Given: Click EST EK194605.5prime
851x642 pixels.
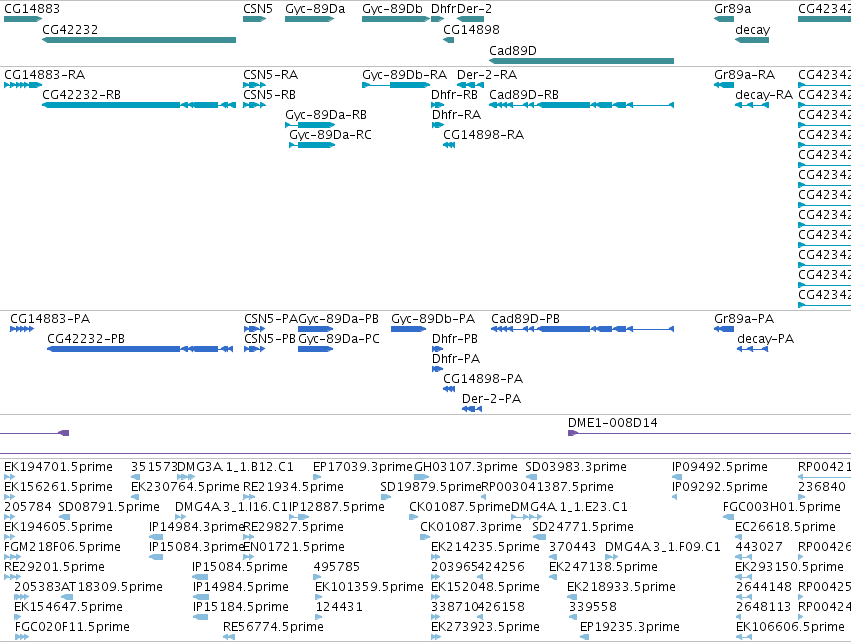Looking at the screenshot, I should (x=58, y=527).
